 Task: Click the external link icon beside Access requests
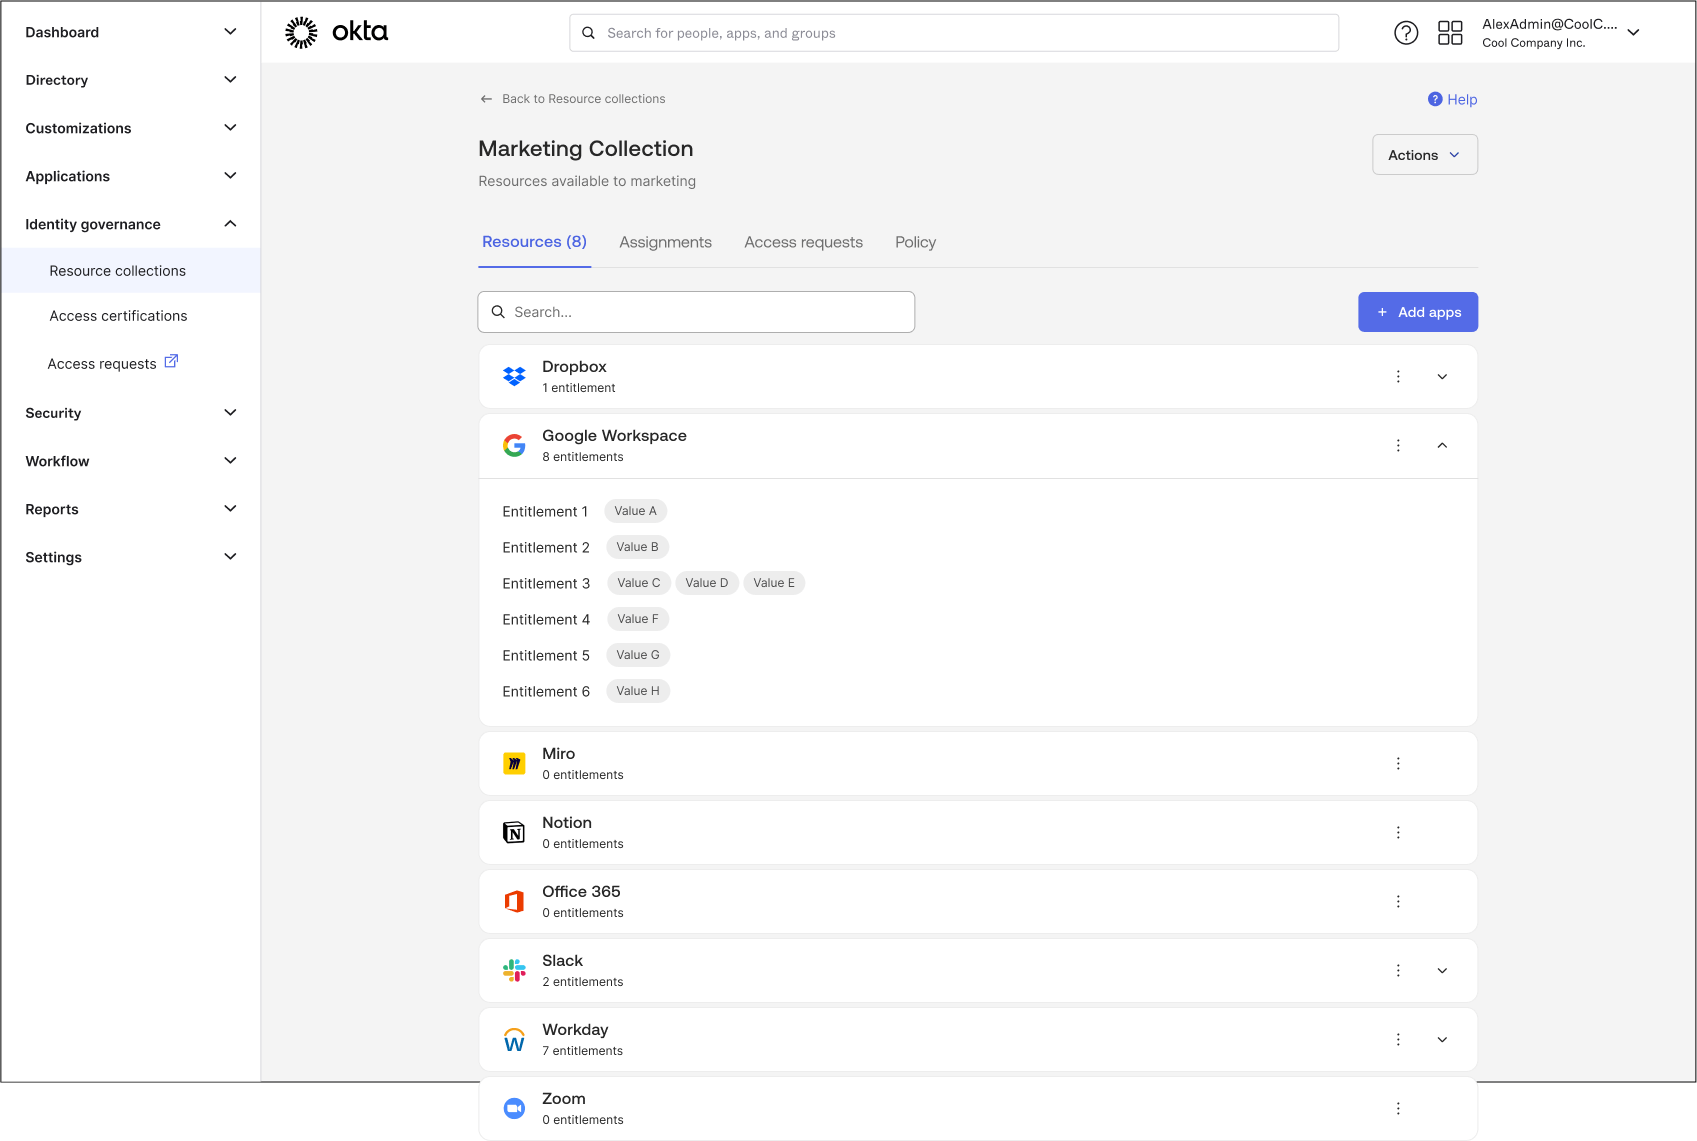coord(171,361)
